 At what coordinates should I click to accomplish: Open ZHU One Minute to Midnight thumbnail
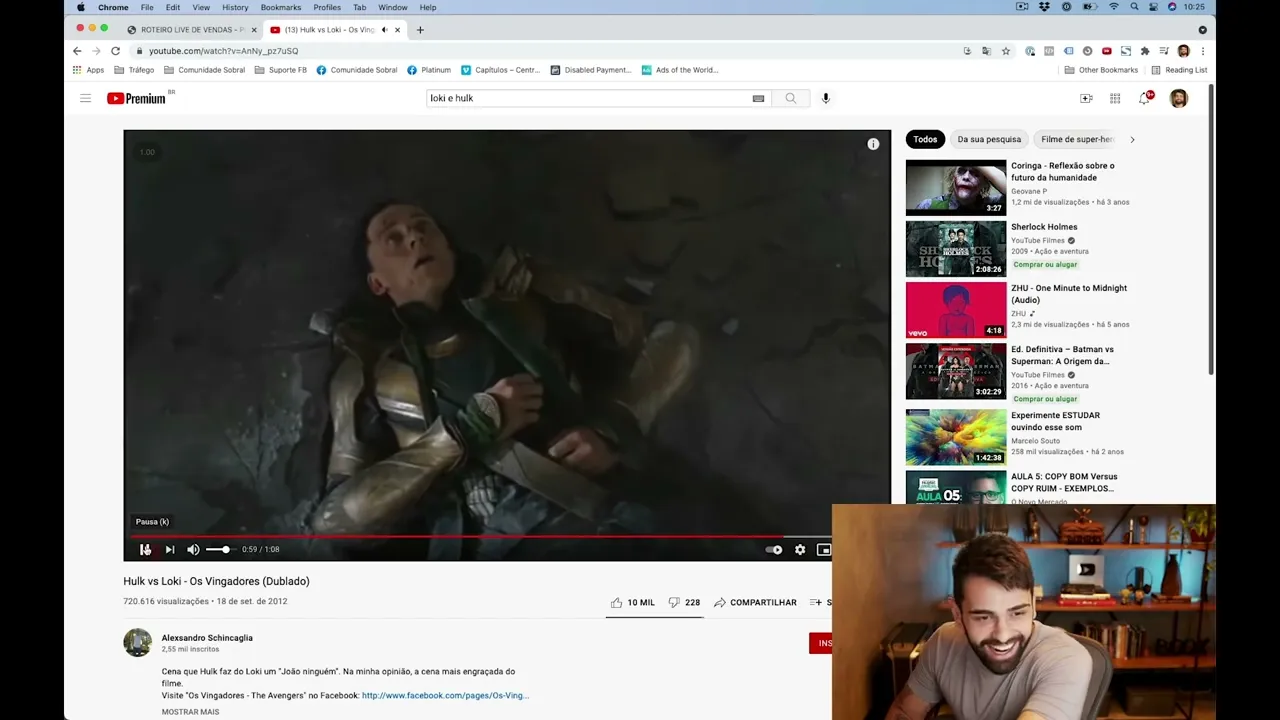[956, 310]
